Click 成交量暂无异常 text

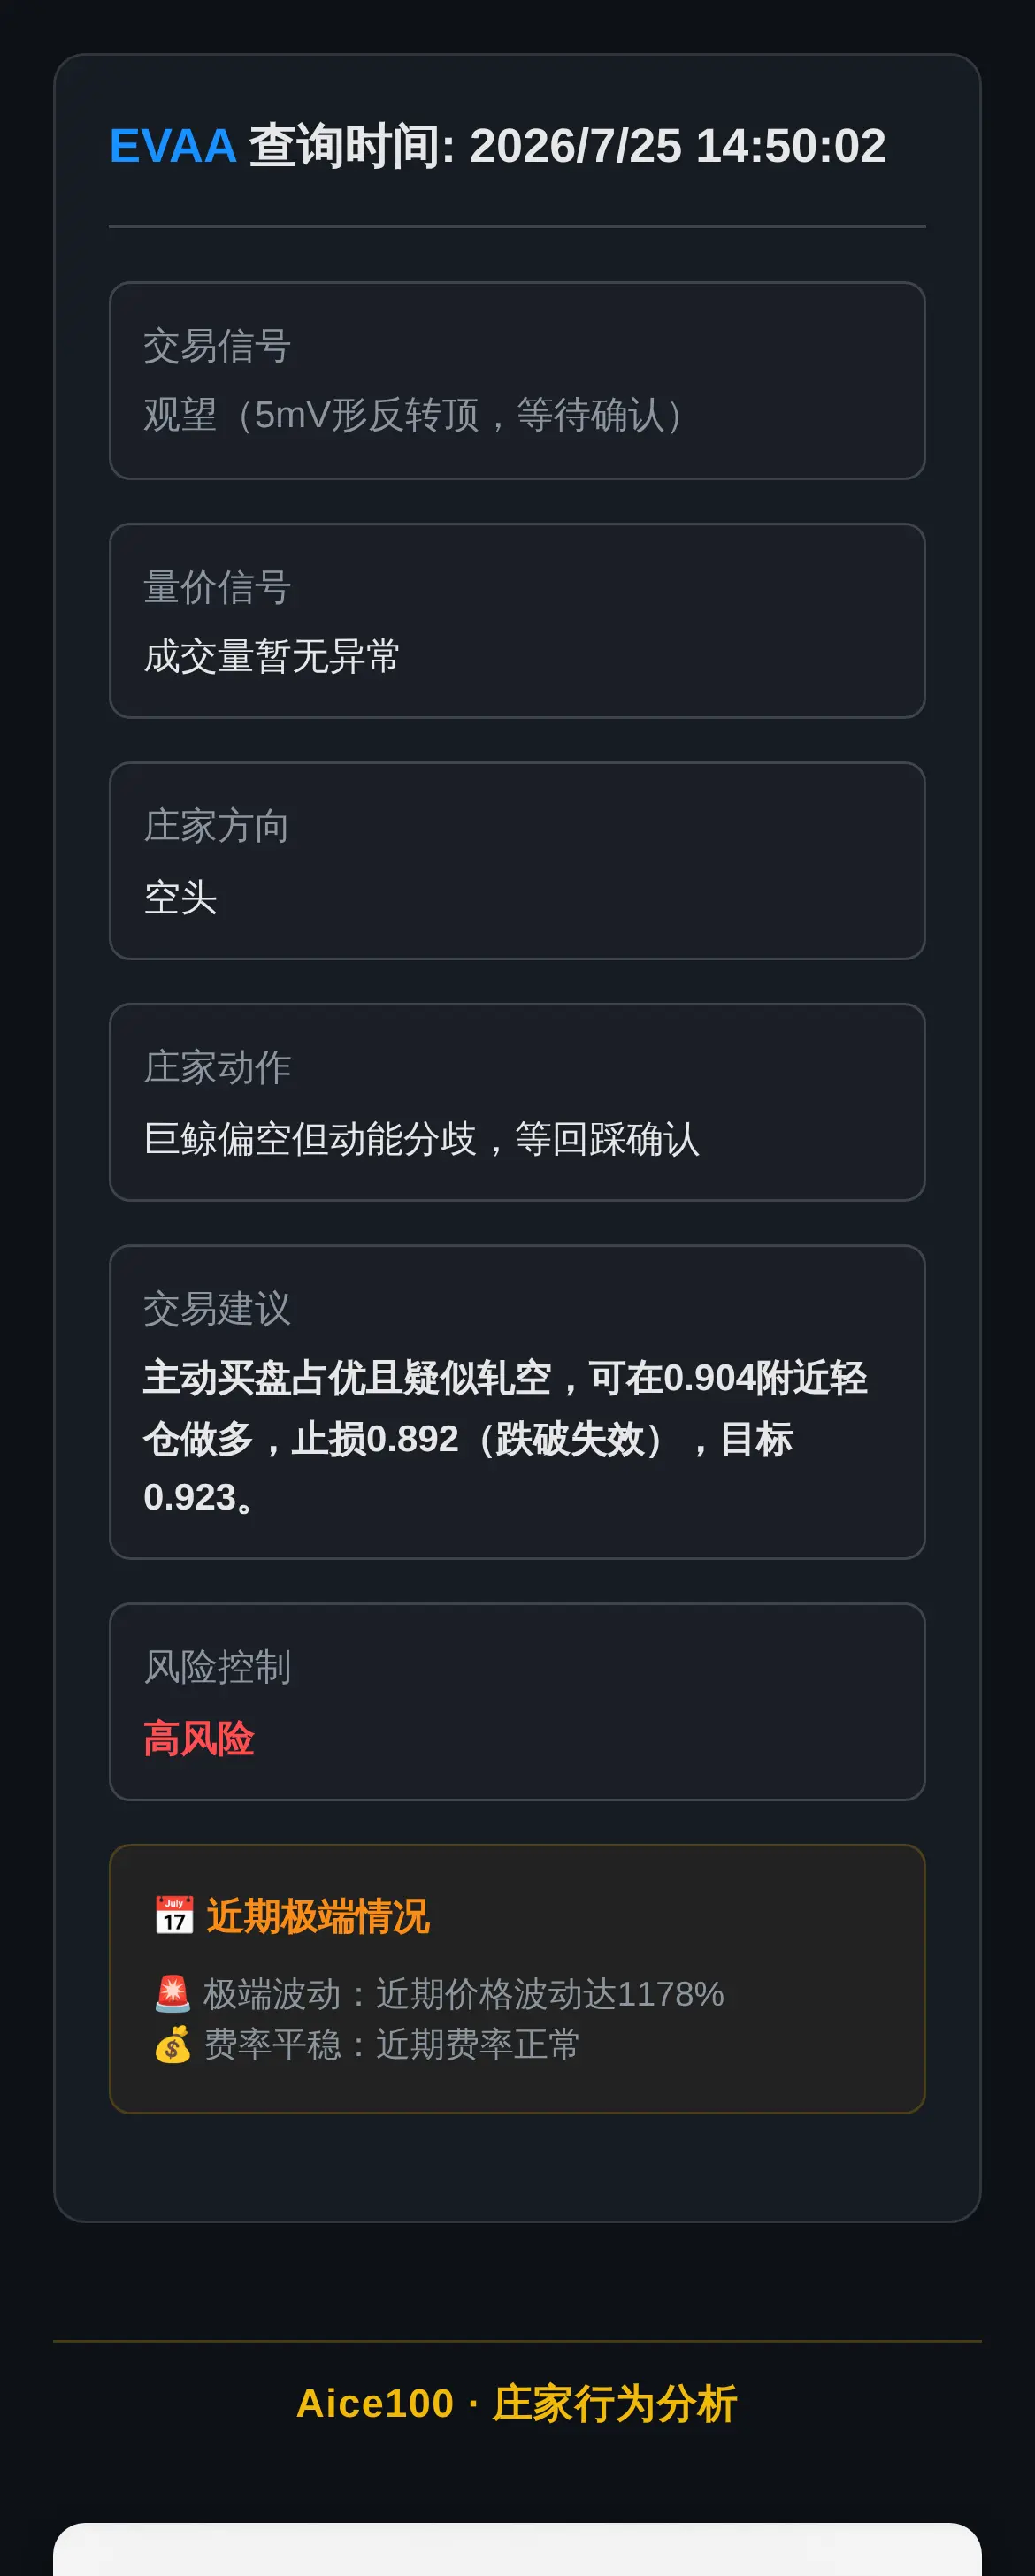[x=271, y=657]
